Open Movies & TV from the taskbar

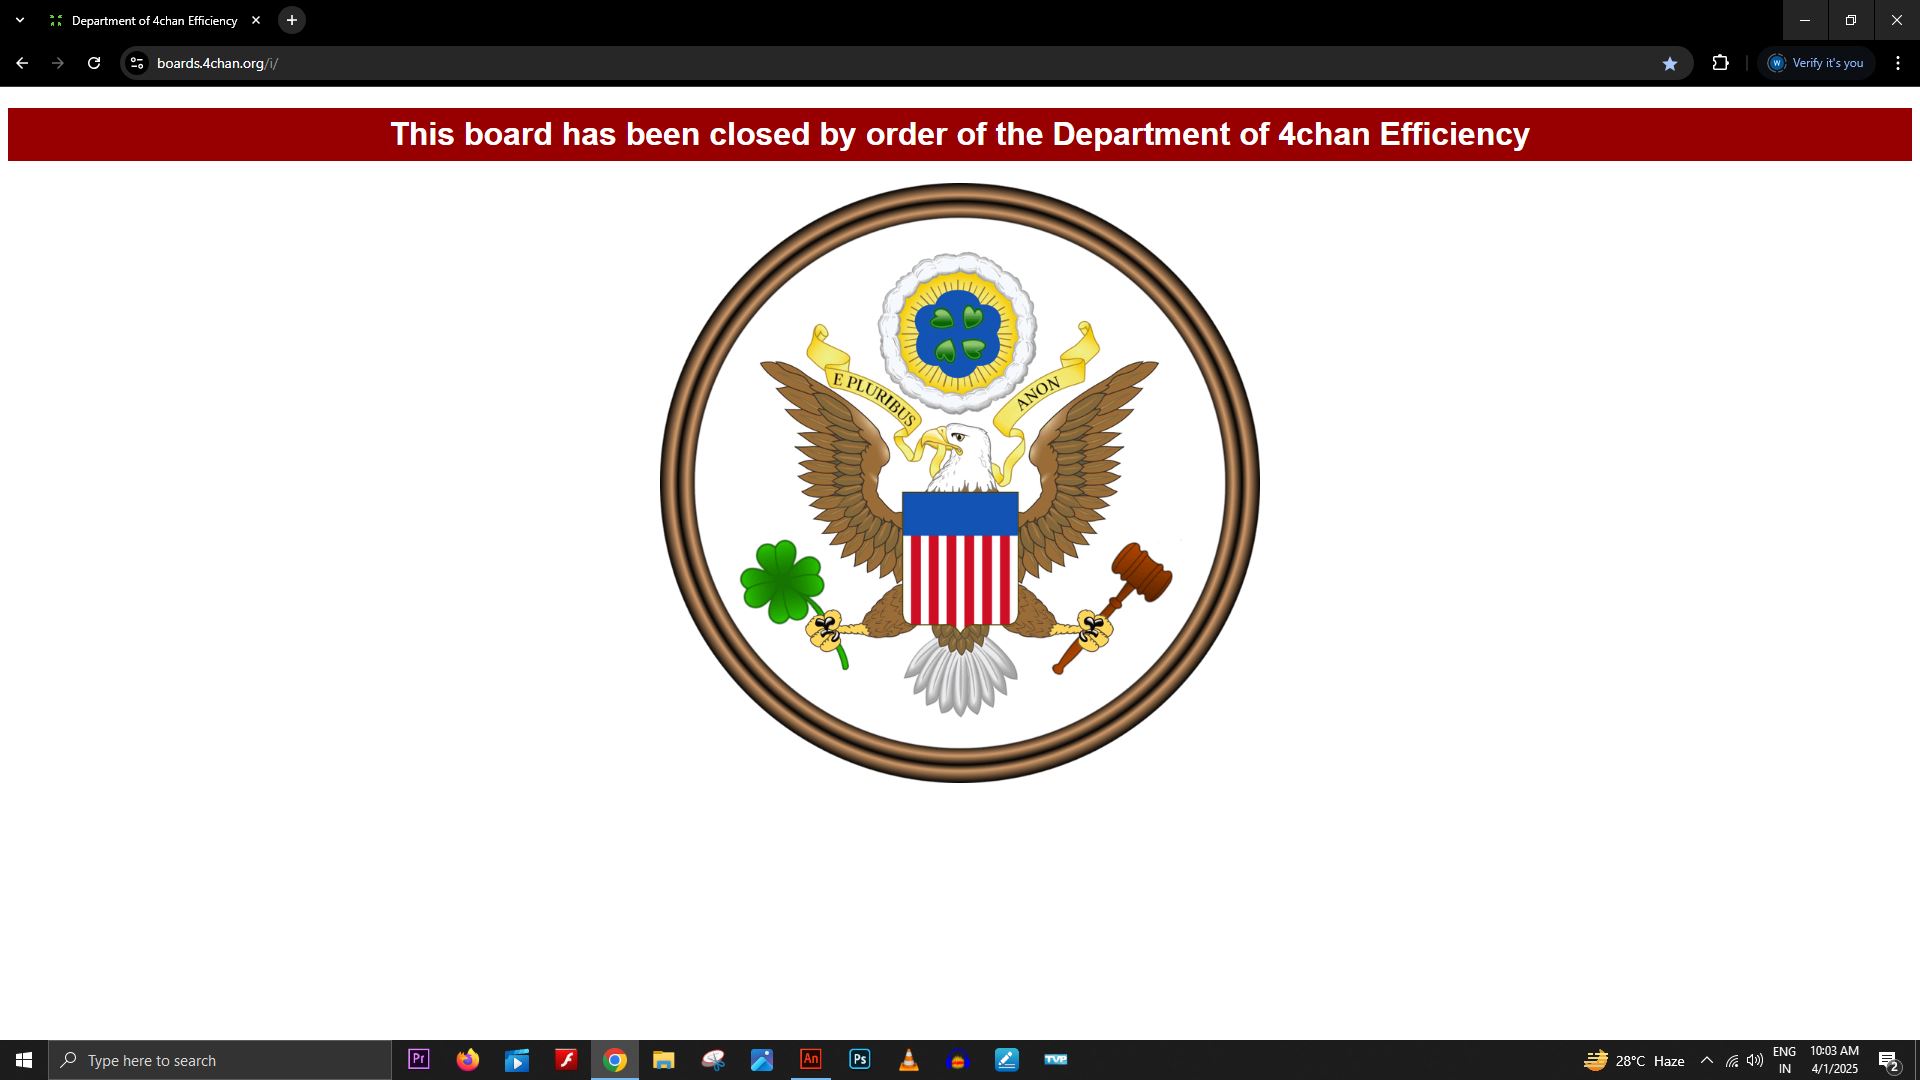517,1059
